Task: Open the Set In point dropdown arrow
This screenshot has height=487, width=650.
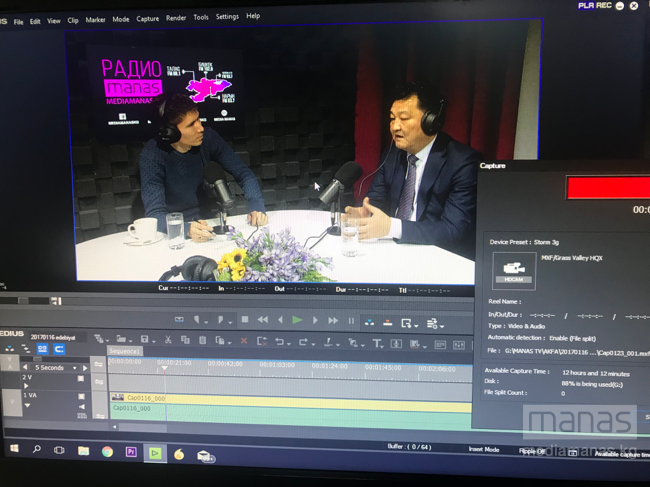Action: pos(205,322)
